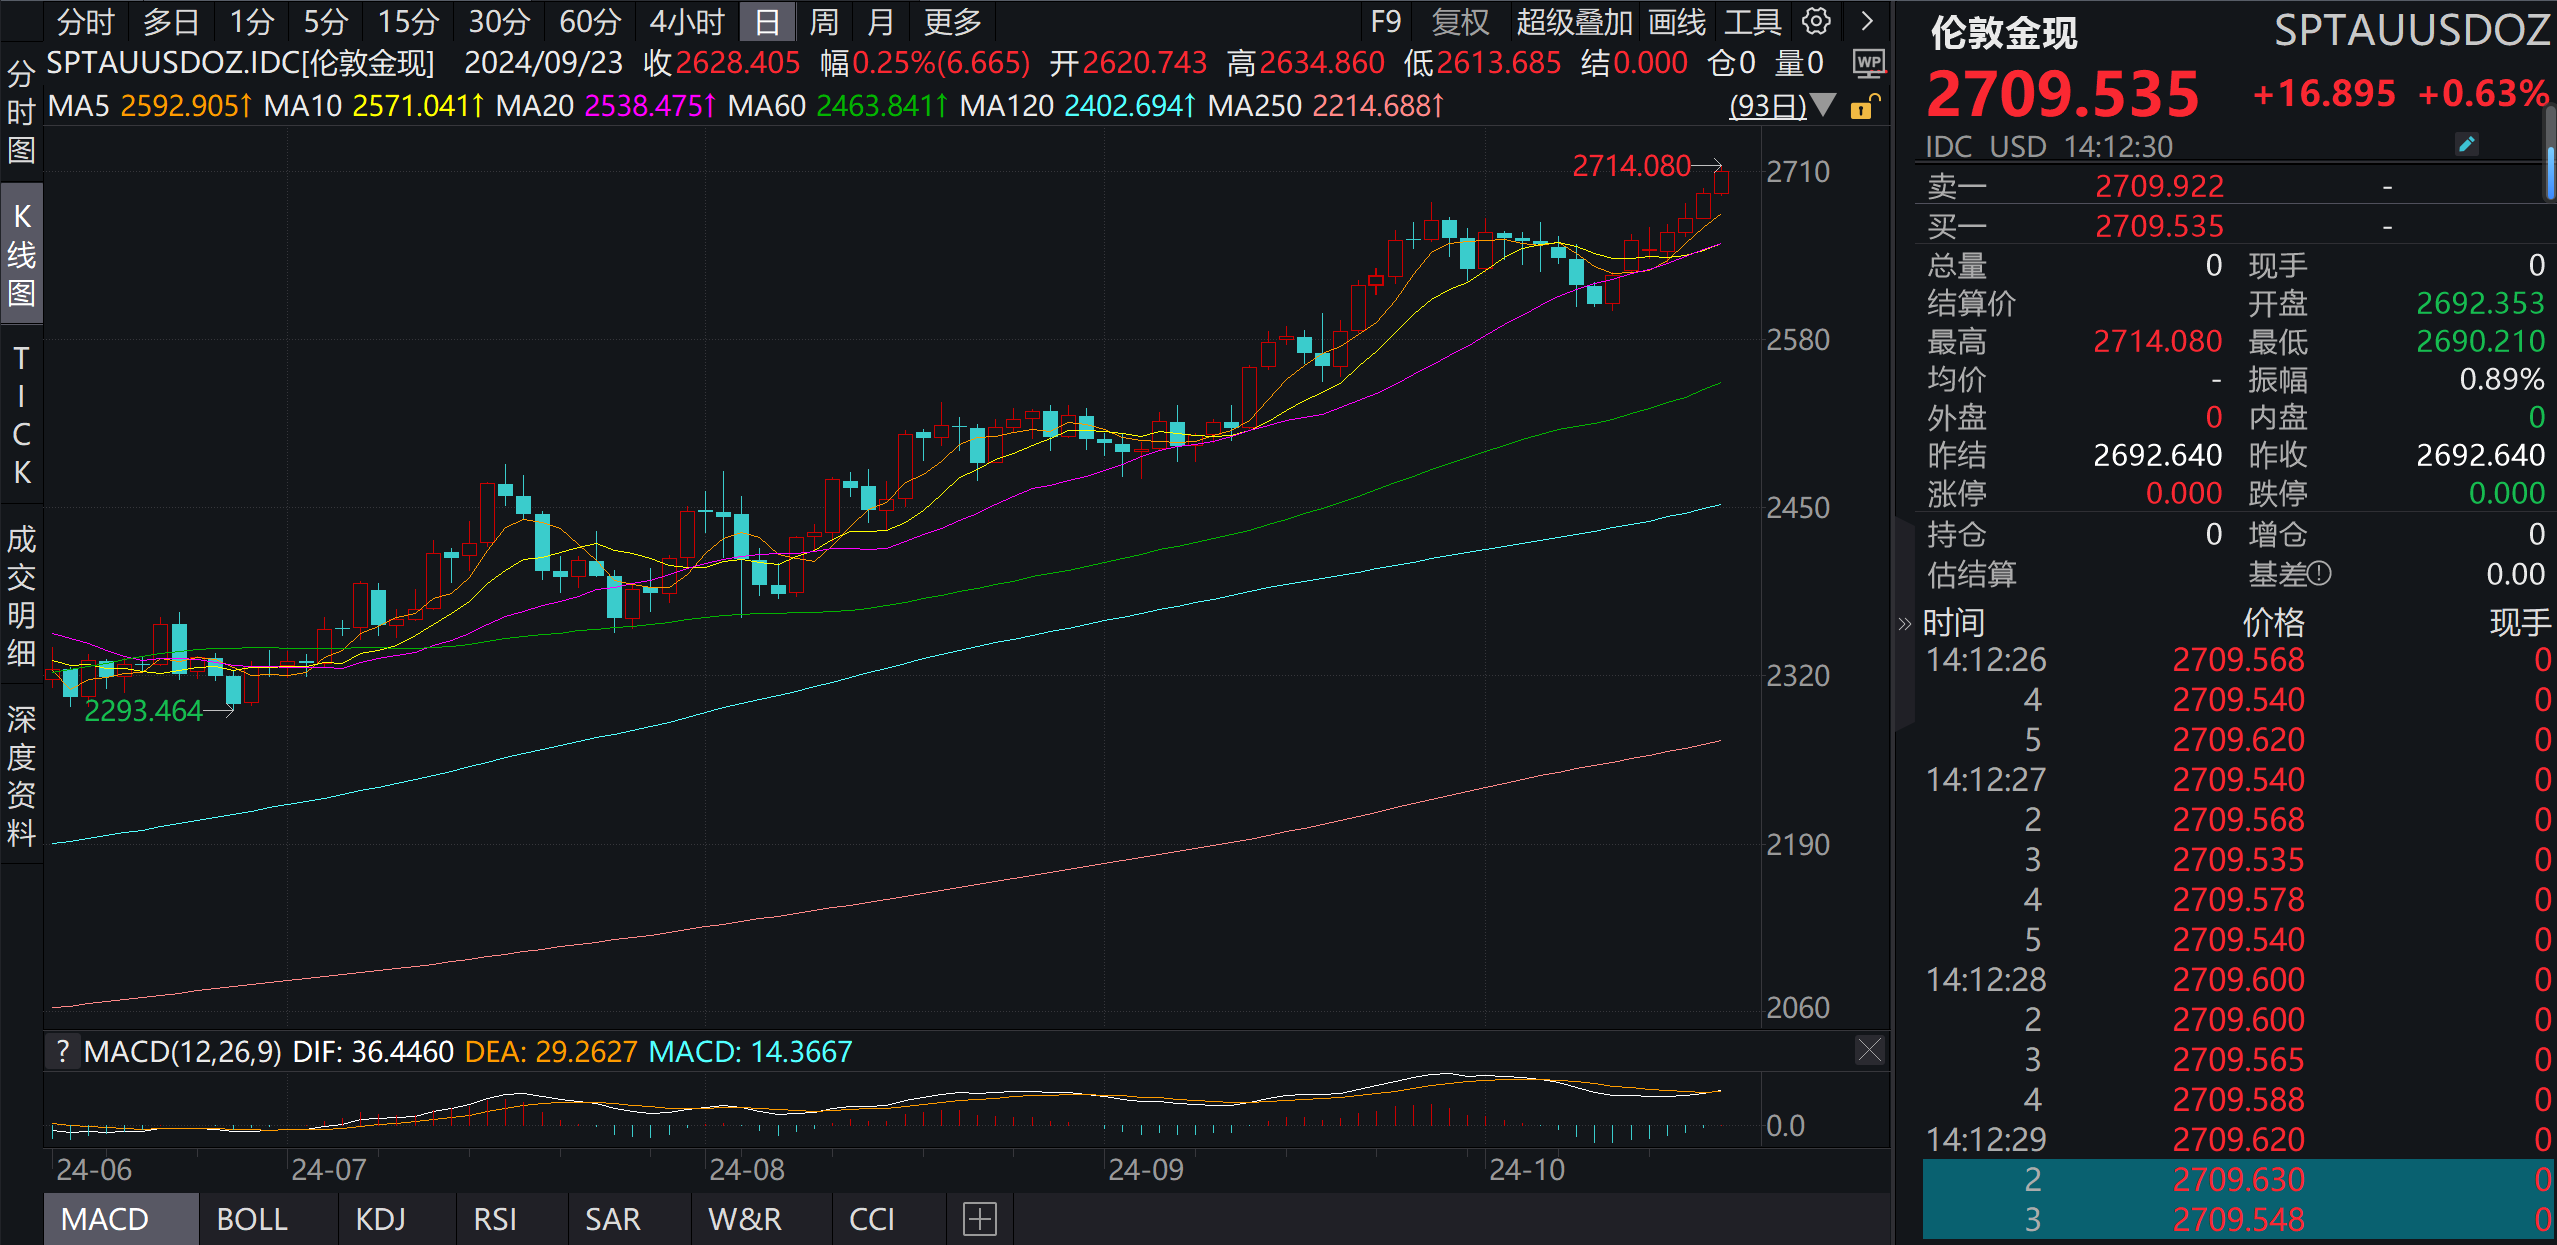The height and width of the screenshot is (1245, 2557).
Task: Select the 30分 interval tab
Action: [499, 21]
